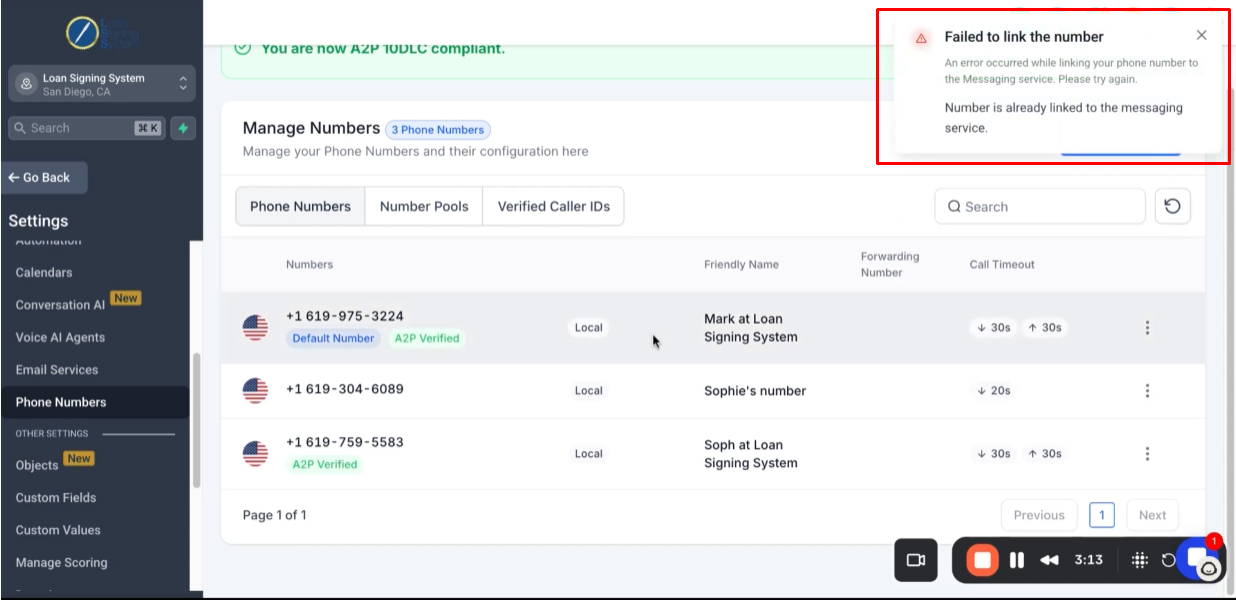Open Custom Fields settings

(x=56, y=497)
